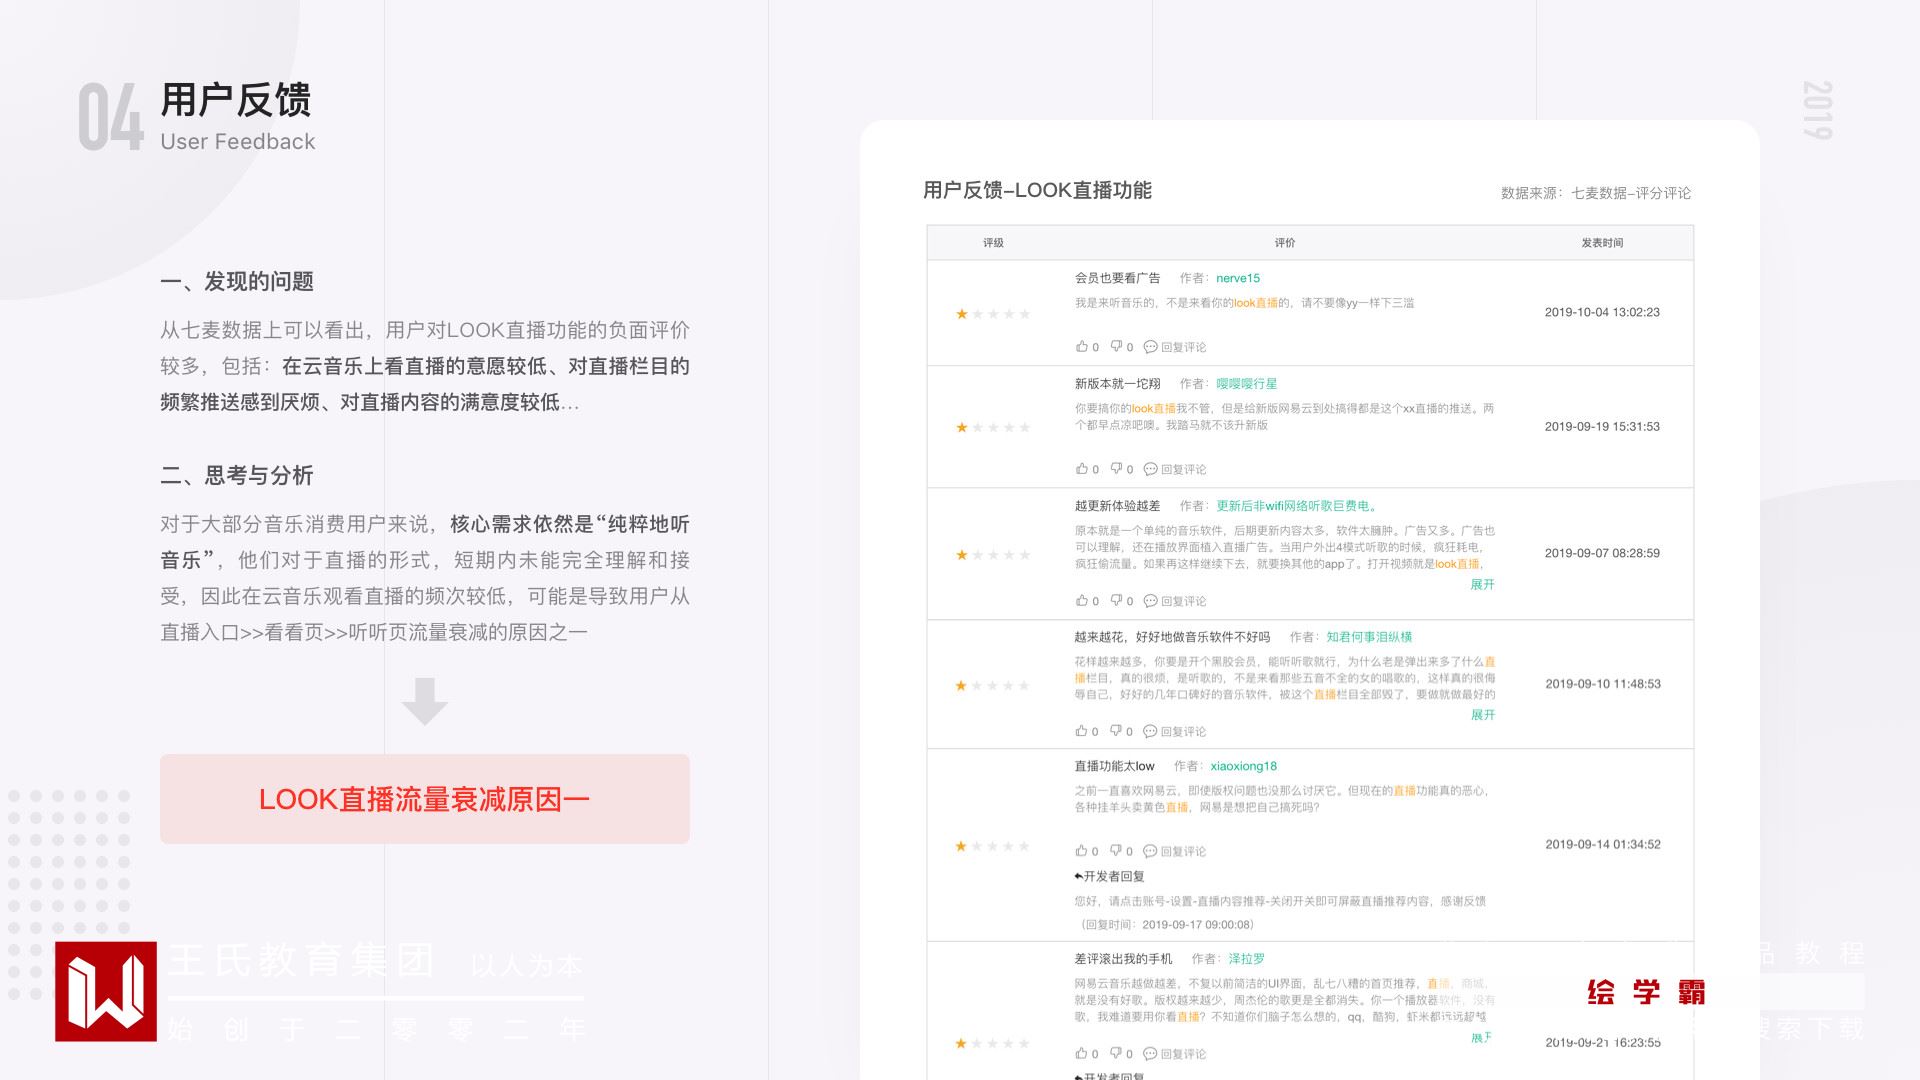1920x1080 pixels.
Task: Click thumbs-up icon on nerve15 review
Action: click(x=1081, y=346)
